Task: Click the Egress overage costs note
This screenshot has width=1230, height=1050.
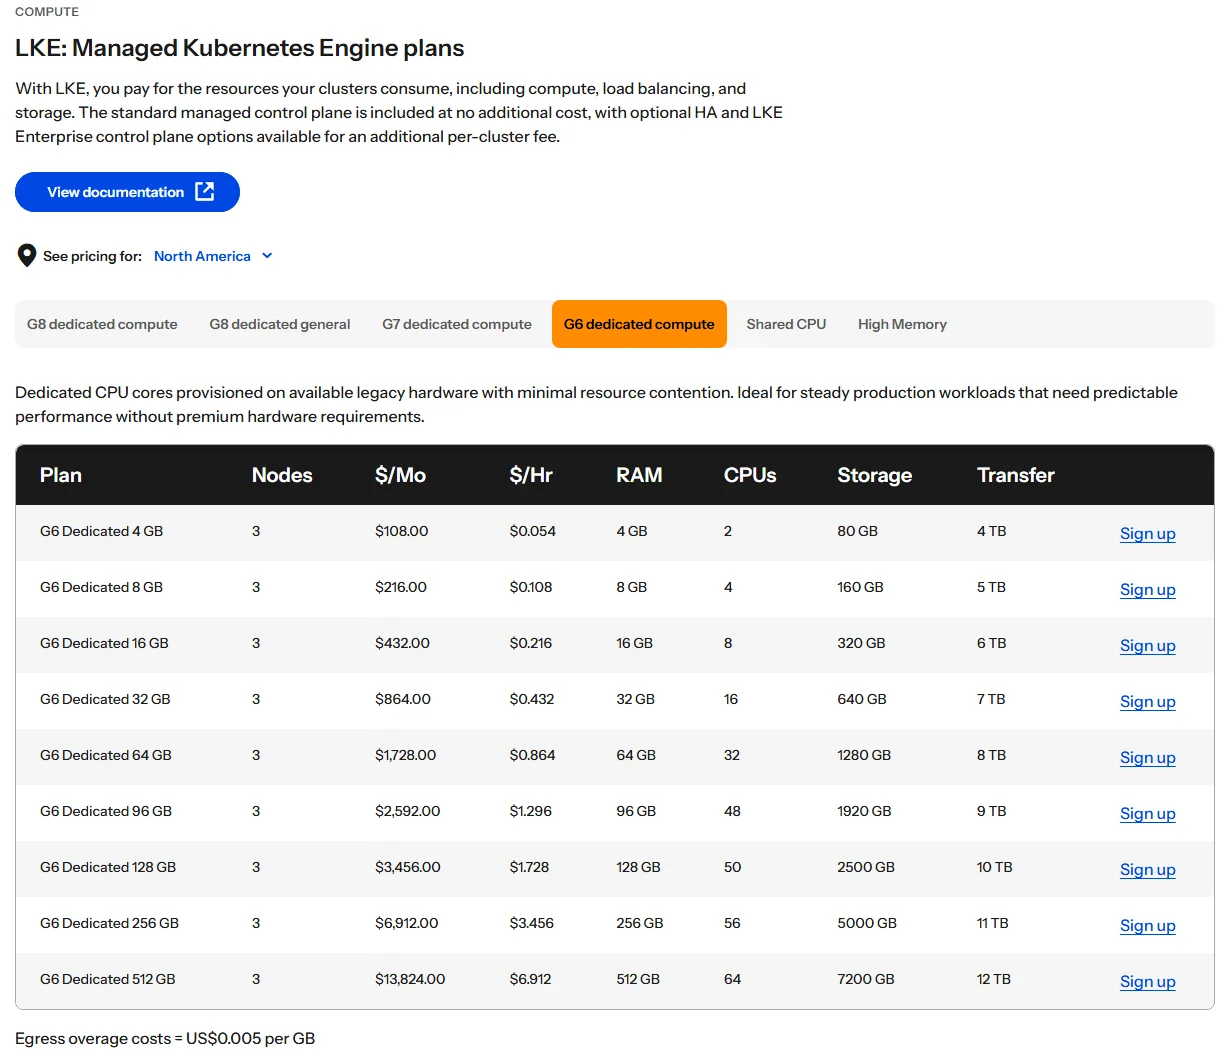Action: click(165, 1038)
